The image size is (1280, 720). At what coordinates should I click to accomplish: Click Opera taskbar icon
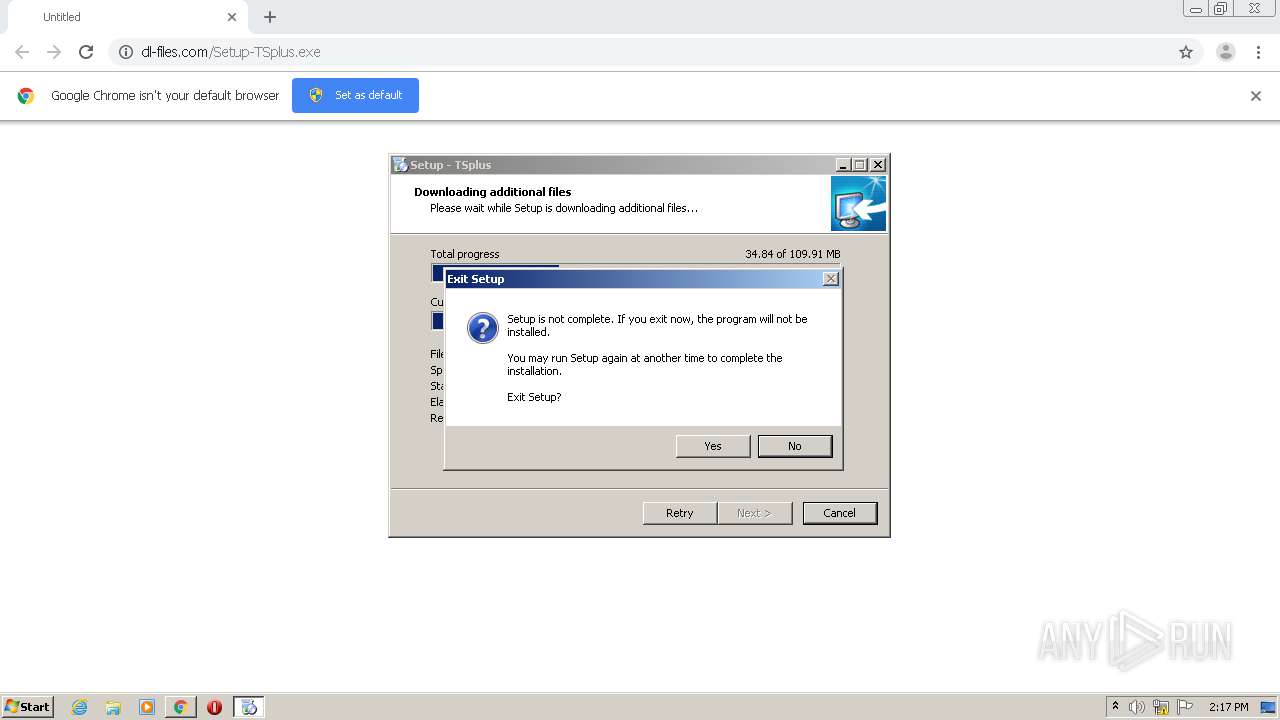(214, 707)
